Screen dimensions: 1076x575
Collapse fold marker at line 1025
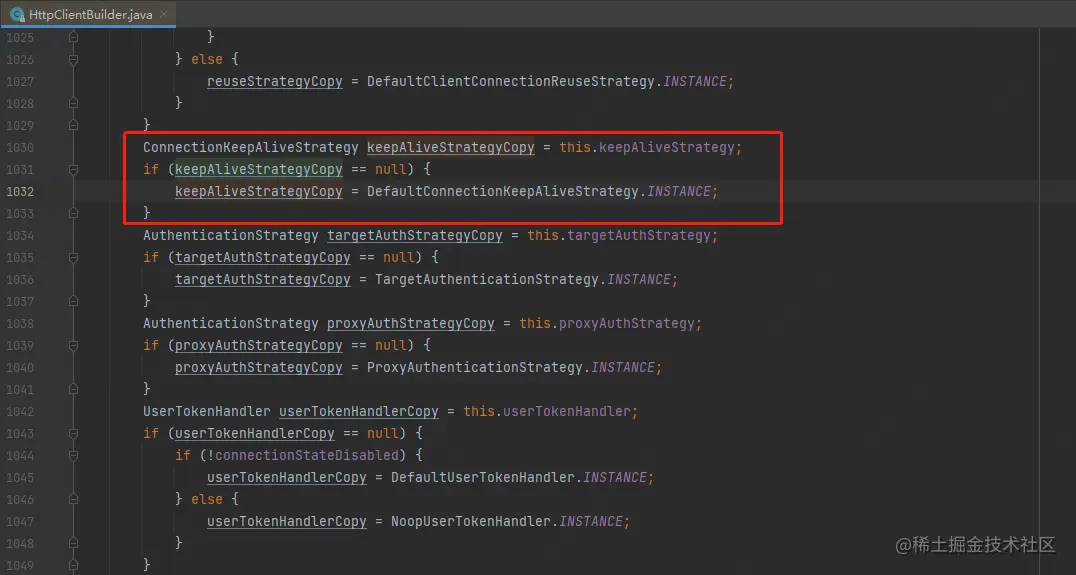coord(73,37)
